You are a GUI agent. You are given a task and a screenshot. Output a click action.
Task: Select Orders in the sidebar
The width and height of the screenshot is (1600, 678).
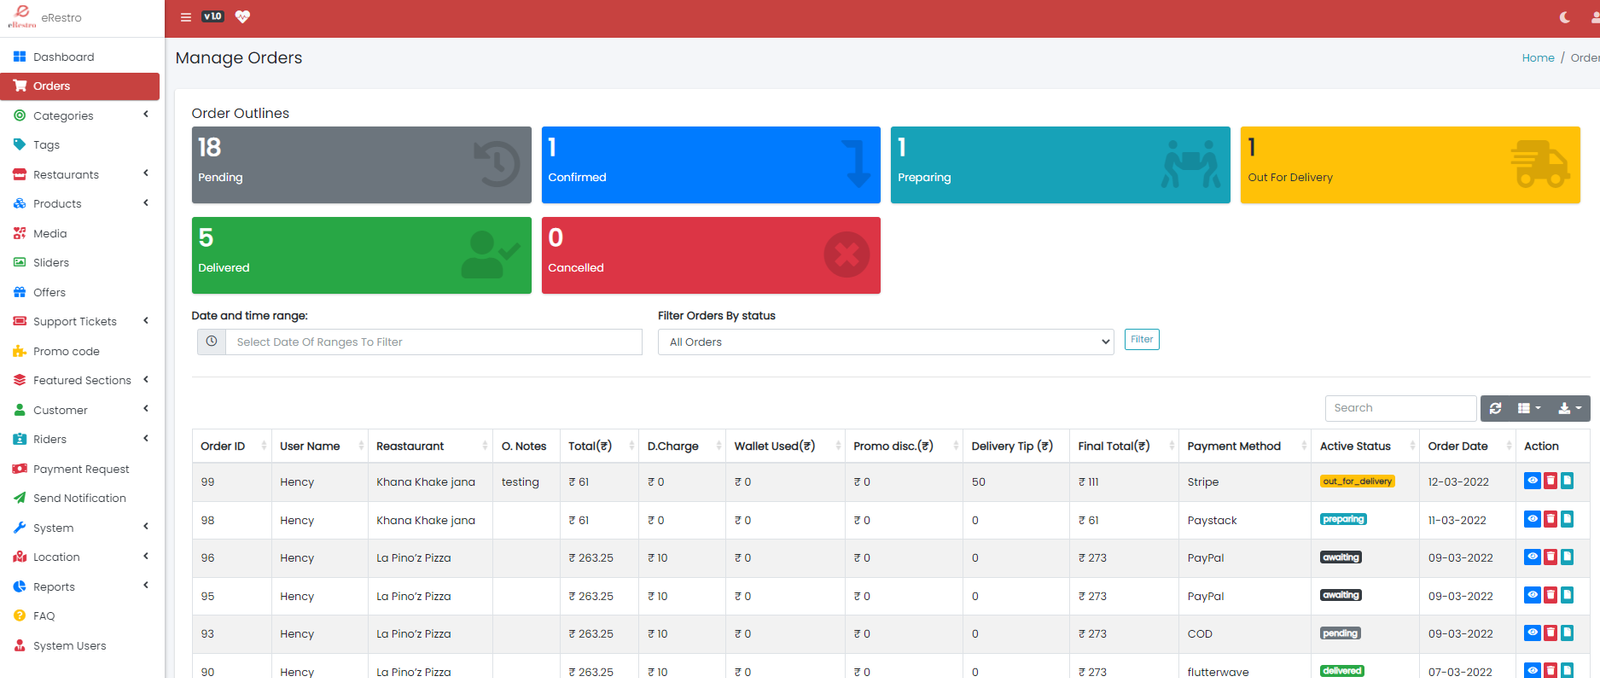80,86
